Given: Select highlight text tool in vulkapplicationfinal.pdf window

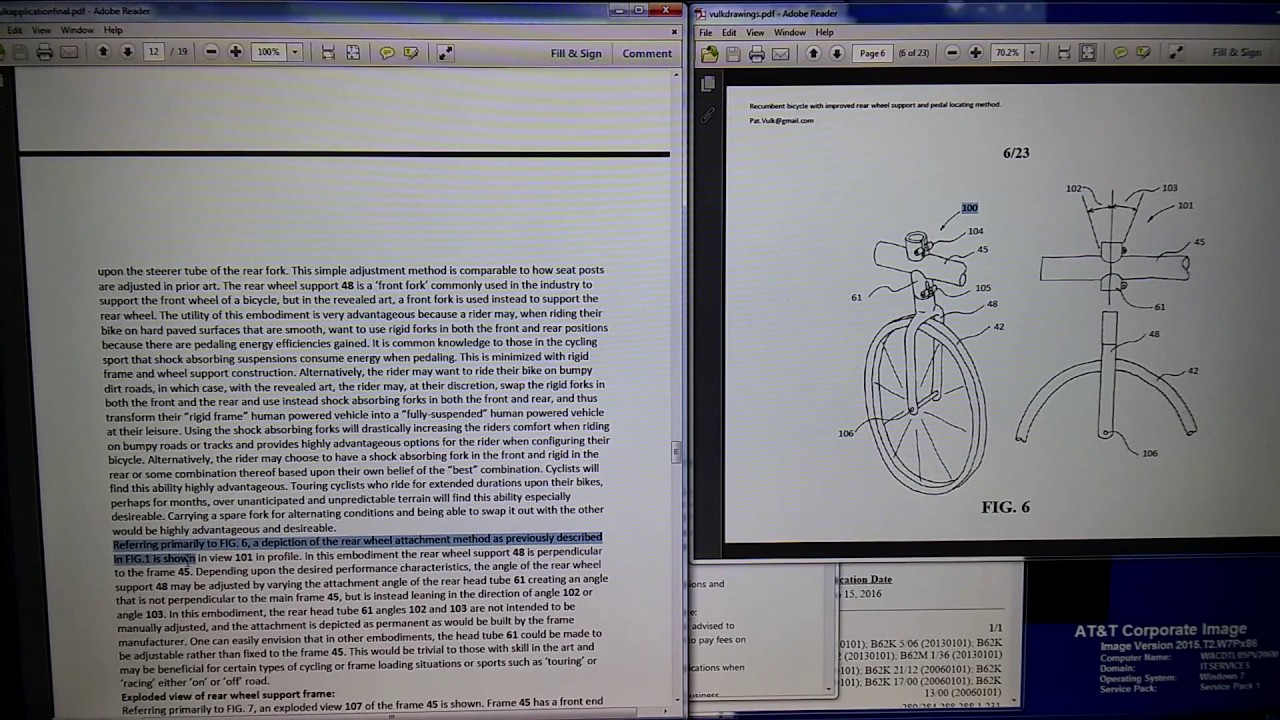Looking at the screenshot, I should (411, 52).
